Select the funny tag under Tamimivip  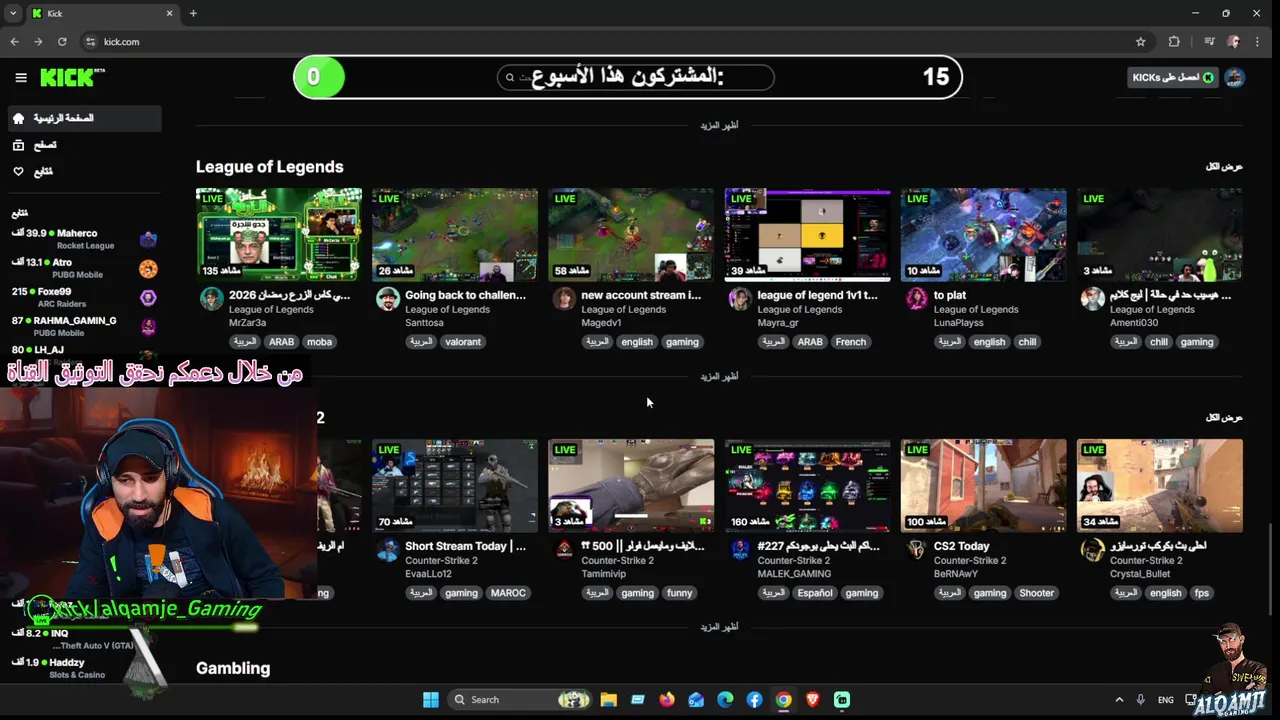(679, 593)
